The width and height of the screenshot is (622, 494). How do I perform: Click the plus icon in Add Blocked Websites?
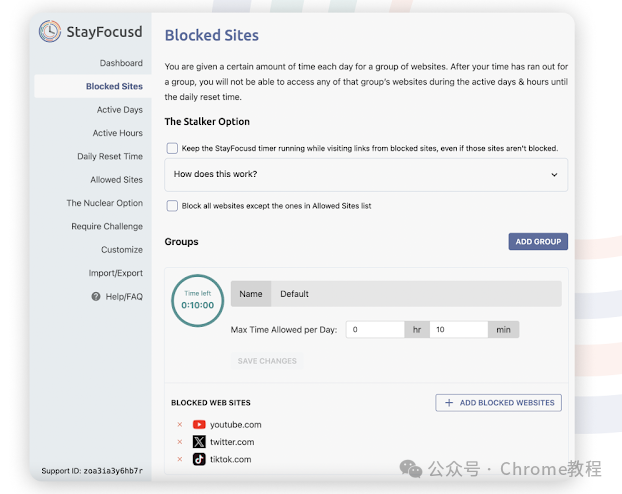(449, 403)
